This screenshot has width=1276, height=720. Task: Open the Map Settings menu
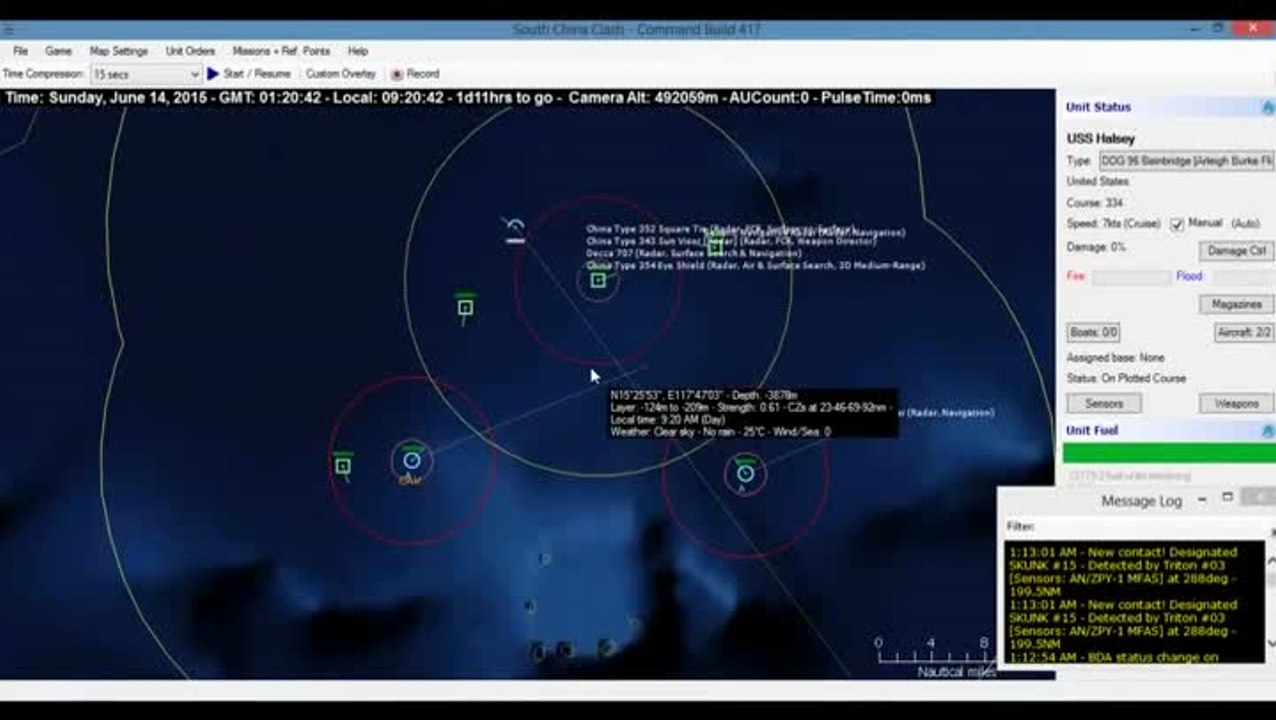pyautogui.click(x=118, y=51)
